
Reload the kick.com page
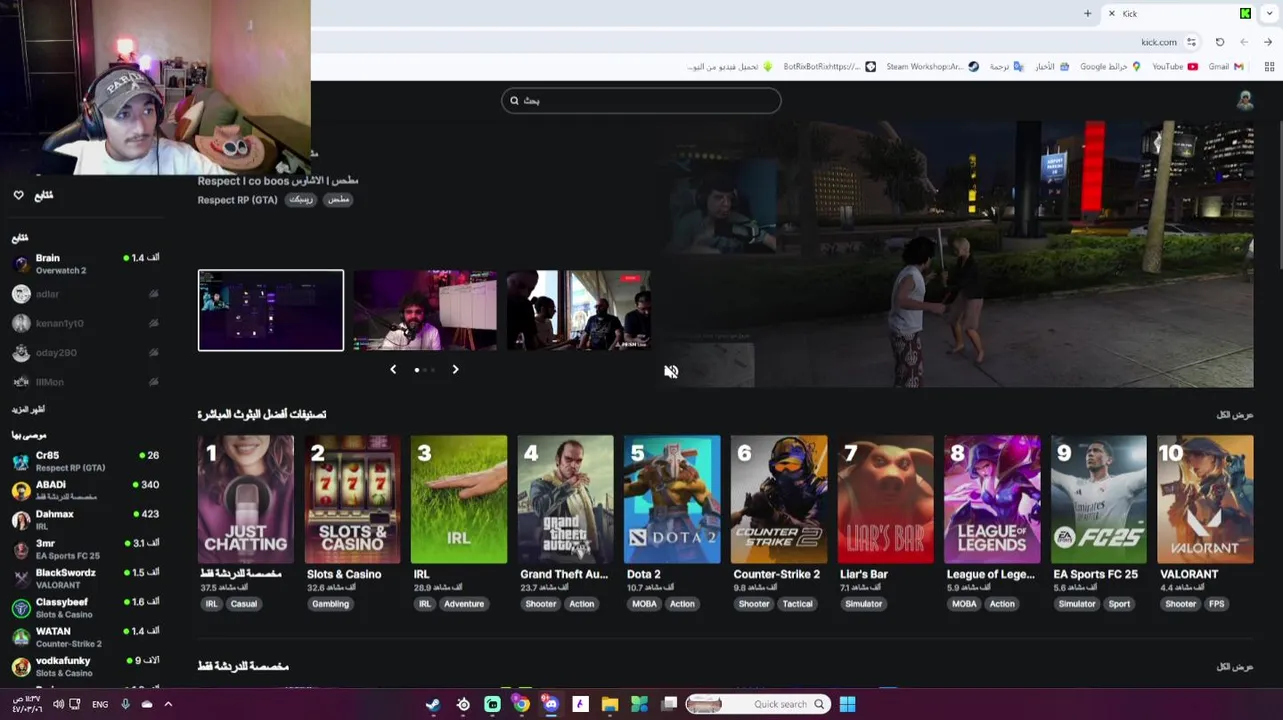point(1220,42)
